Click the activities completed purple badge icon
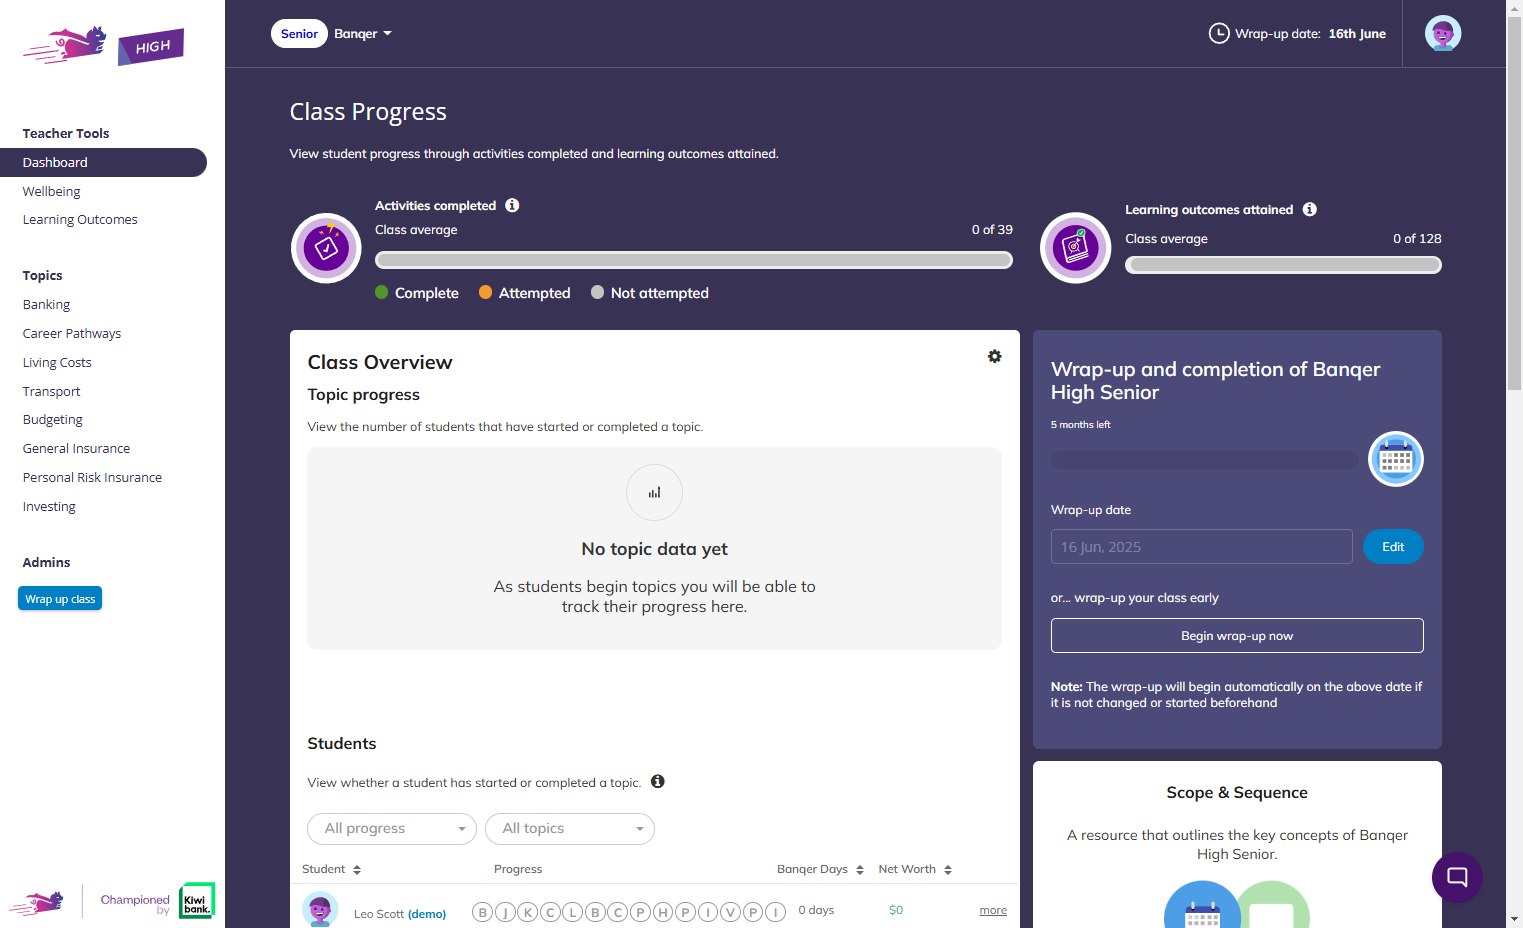Viewport: 1523px width, 928px height. tap(326, 248)
